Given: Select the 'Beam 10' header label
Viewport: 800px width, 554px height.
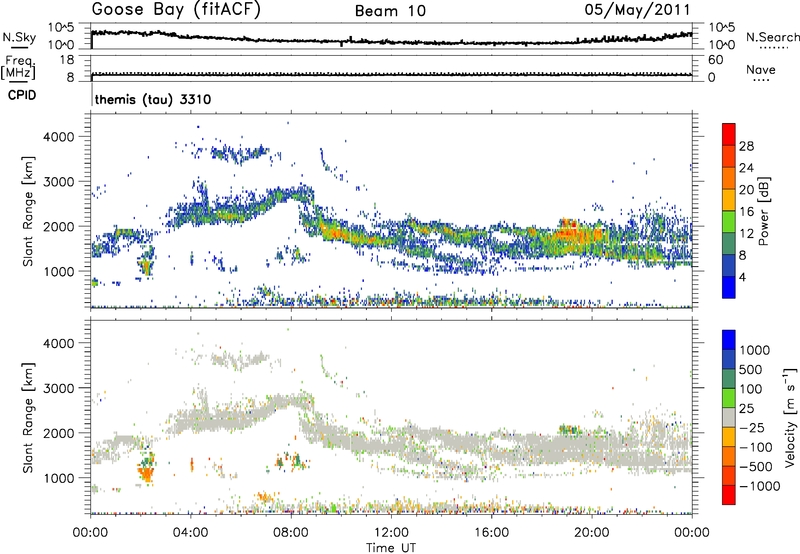Looking at the screenshot, I should point(390,11).
